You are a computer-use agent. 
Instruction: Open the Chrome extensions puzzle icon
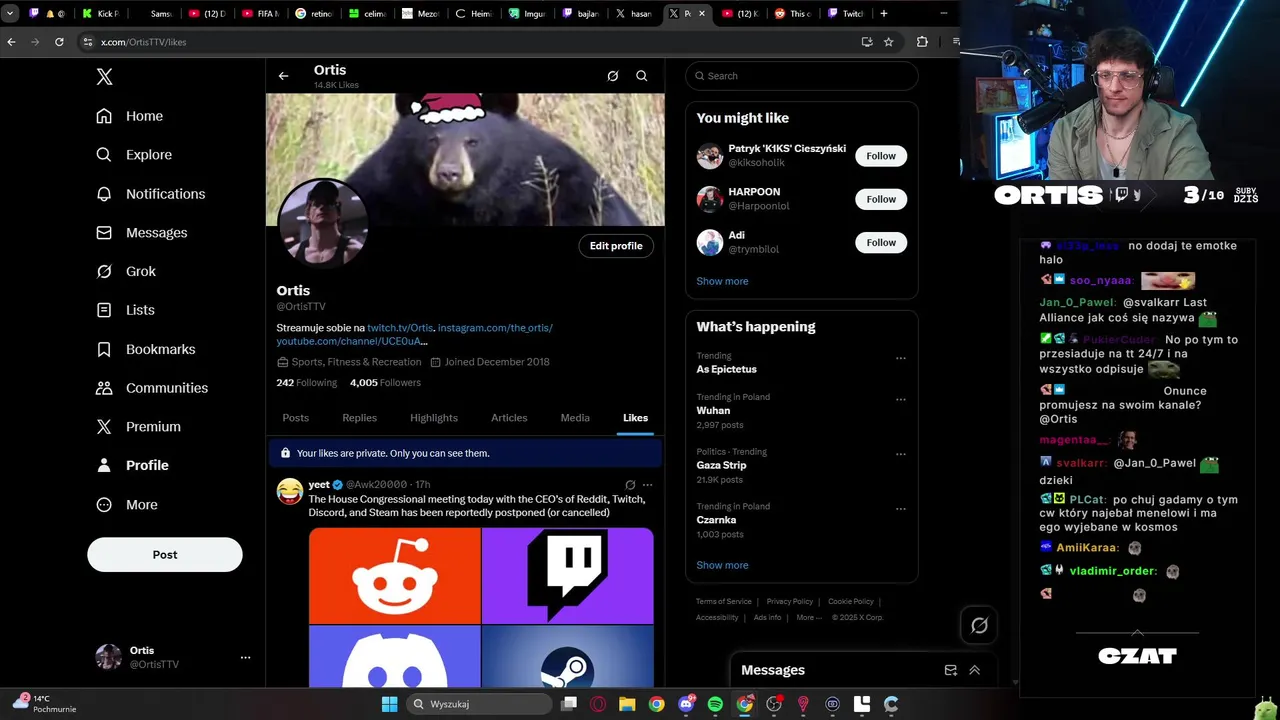922,42
